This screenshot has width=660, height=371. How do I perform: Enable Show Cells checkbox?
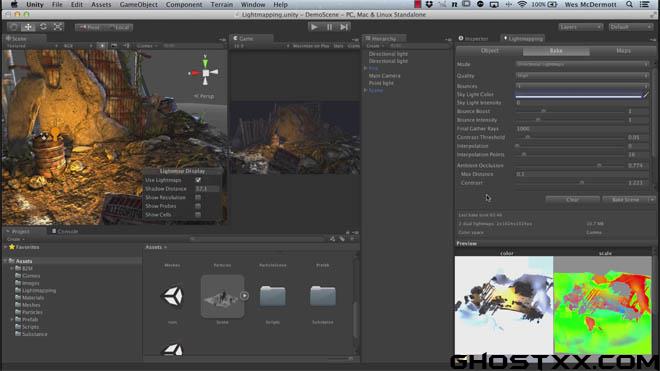point(198,215)
